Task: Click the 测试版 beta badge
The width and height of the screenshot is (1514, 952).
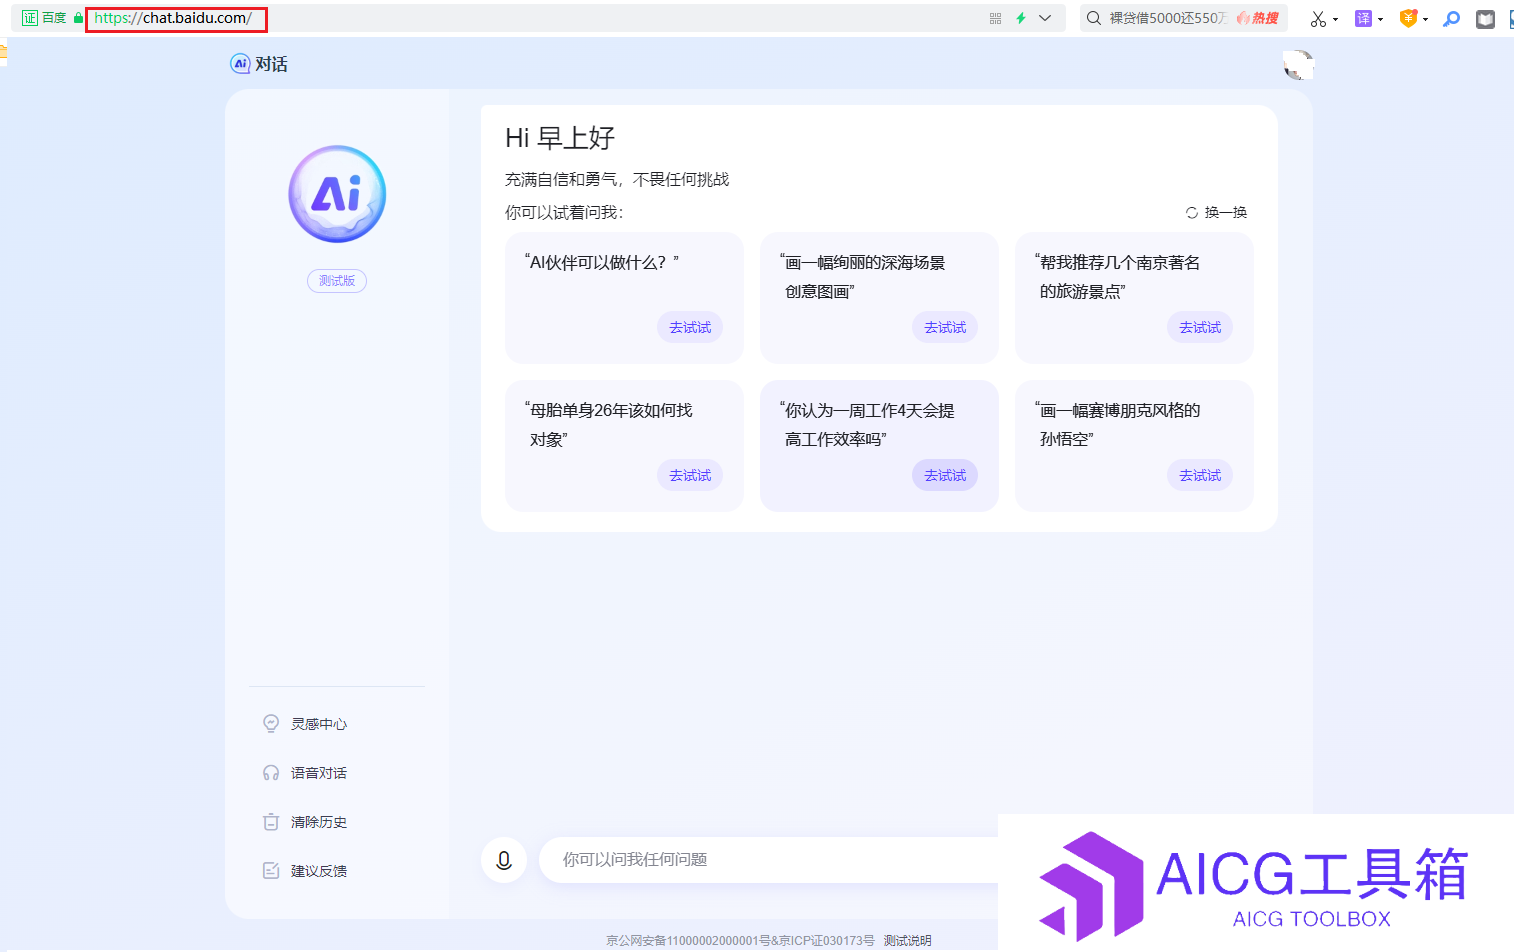Action: [337, 281]
